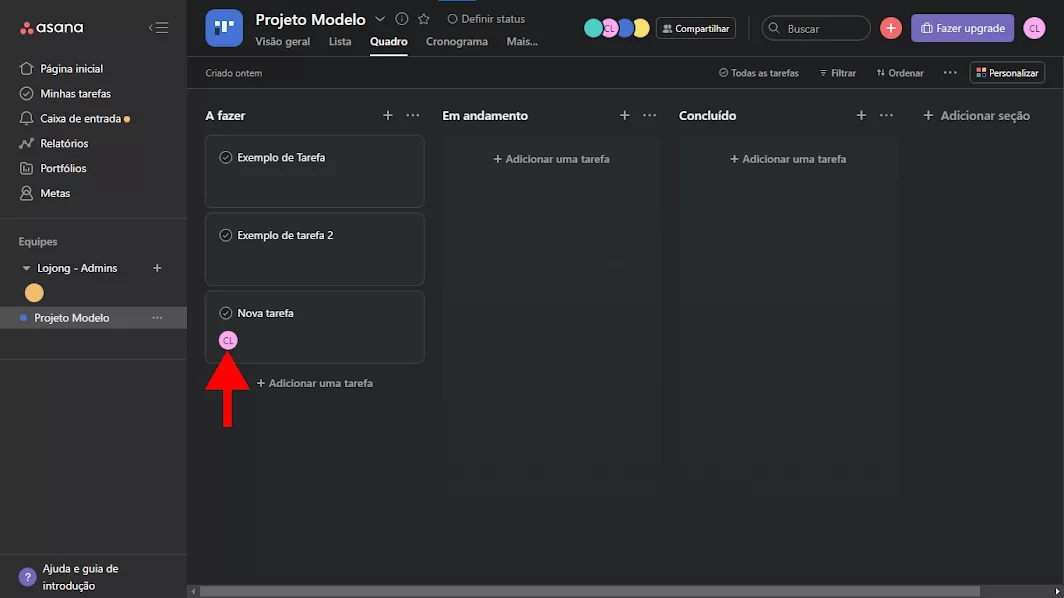
Task: Mark Exemplo de tarefa 2 complete
Action: pos(225,236)
